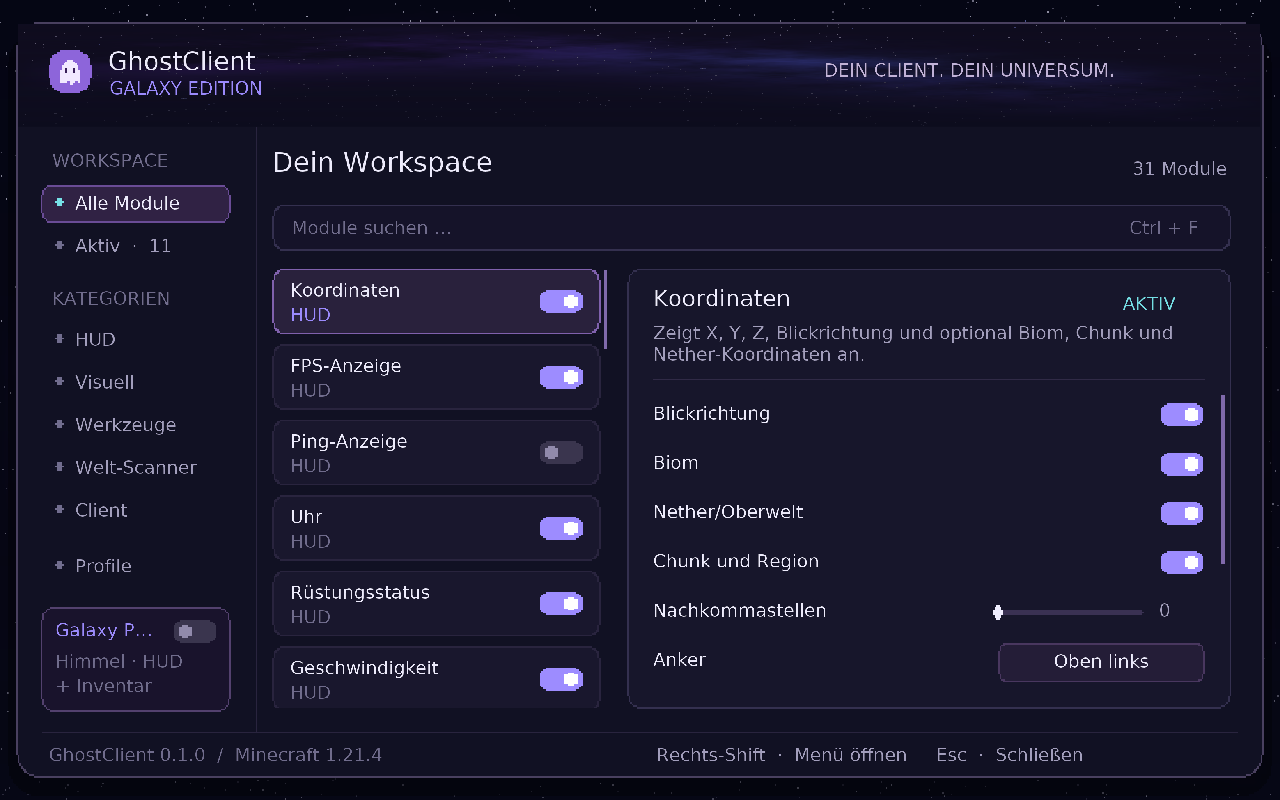Select Alle Module in the sidebar

pyautogui.click(x=136, y=203)
